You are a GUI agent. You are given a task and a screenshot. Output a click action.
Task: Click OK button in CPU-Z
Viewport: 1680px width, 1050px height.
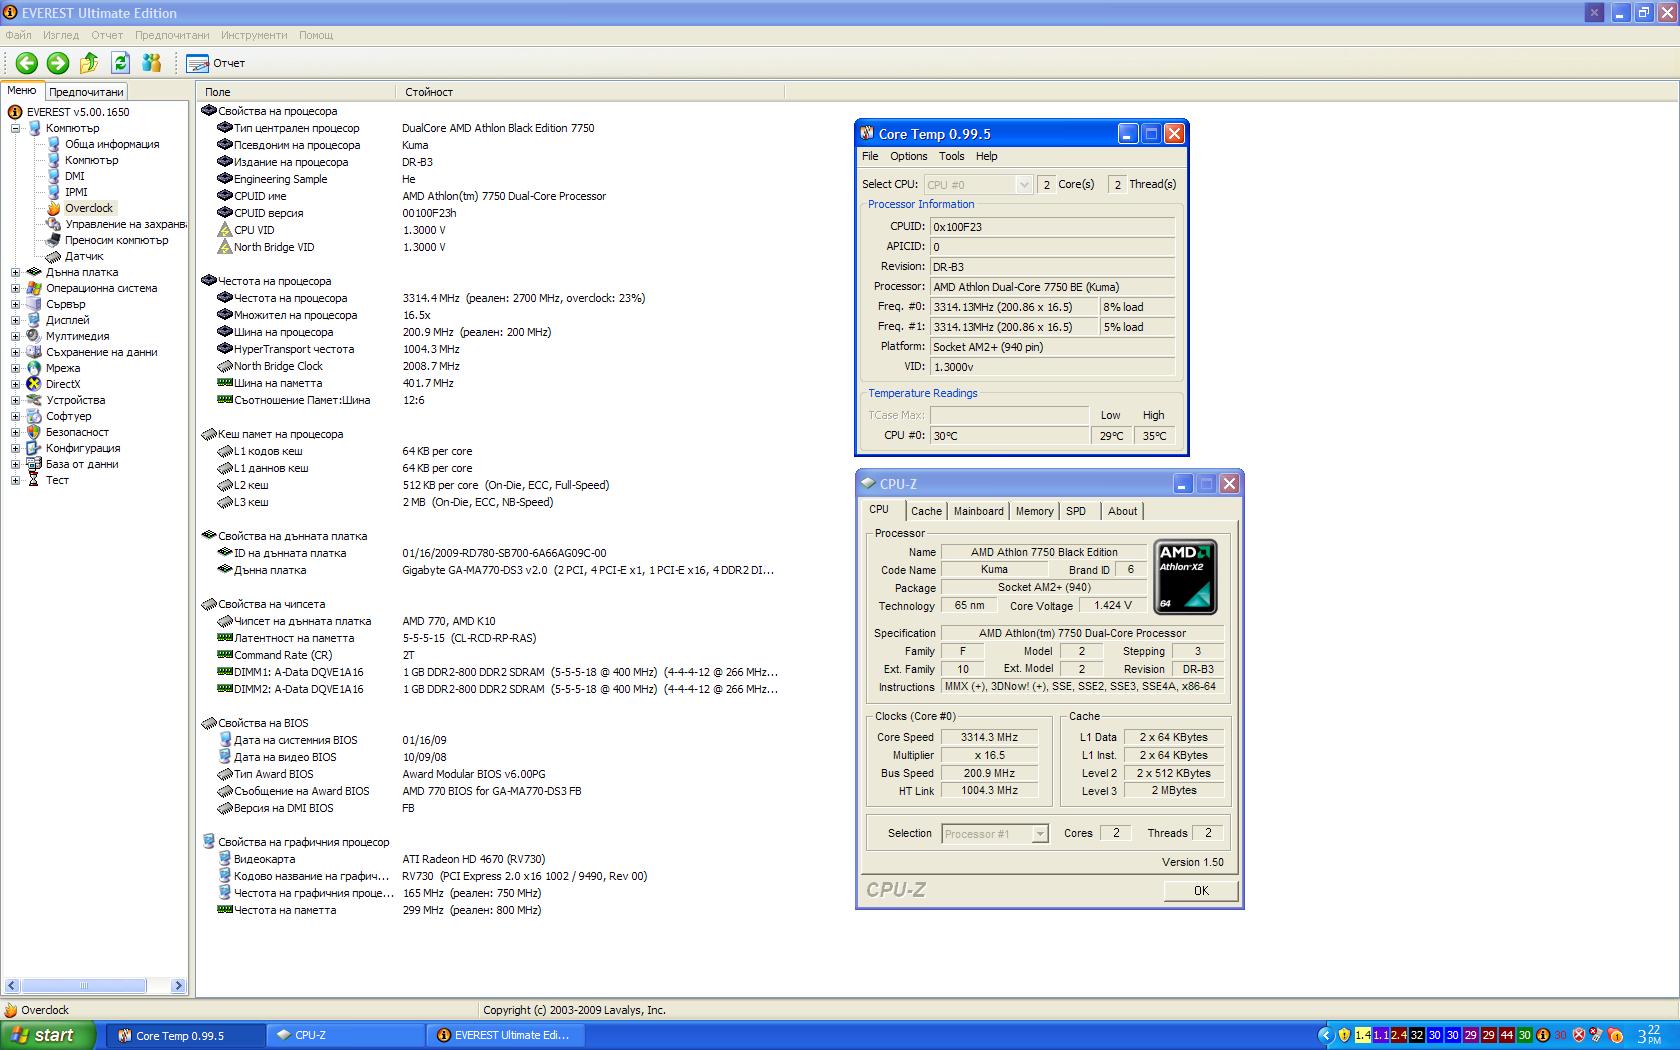pos(1201,890)
